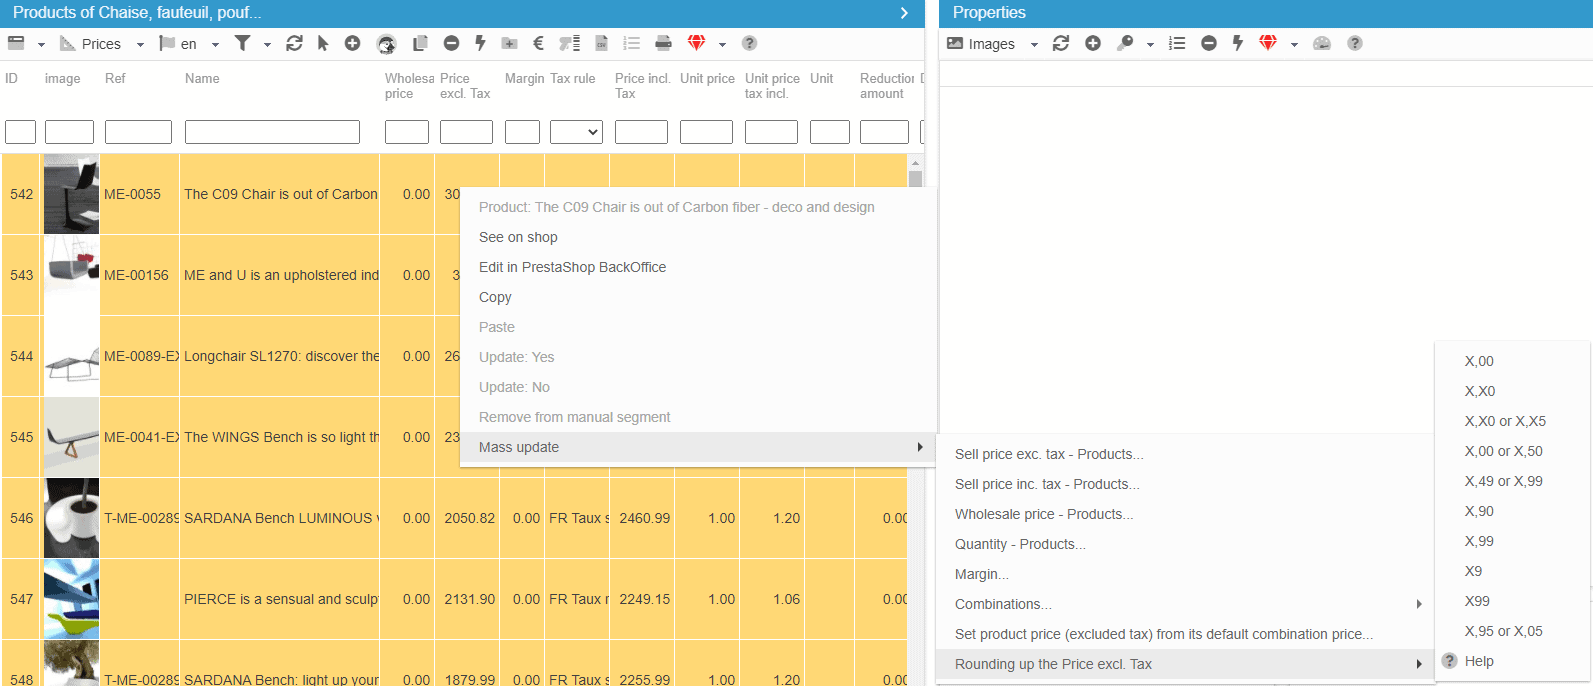The height and width of the screenshot is (686, 1593).
Task: Click thumbnail image of product 546
Action: (x=71, y=518)
